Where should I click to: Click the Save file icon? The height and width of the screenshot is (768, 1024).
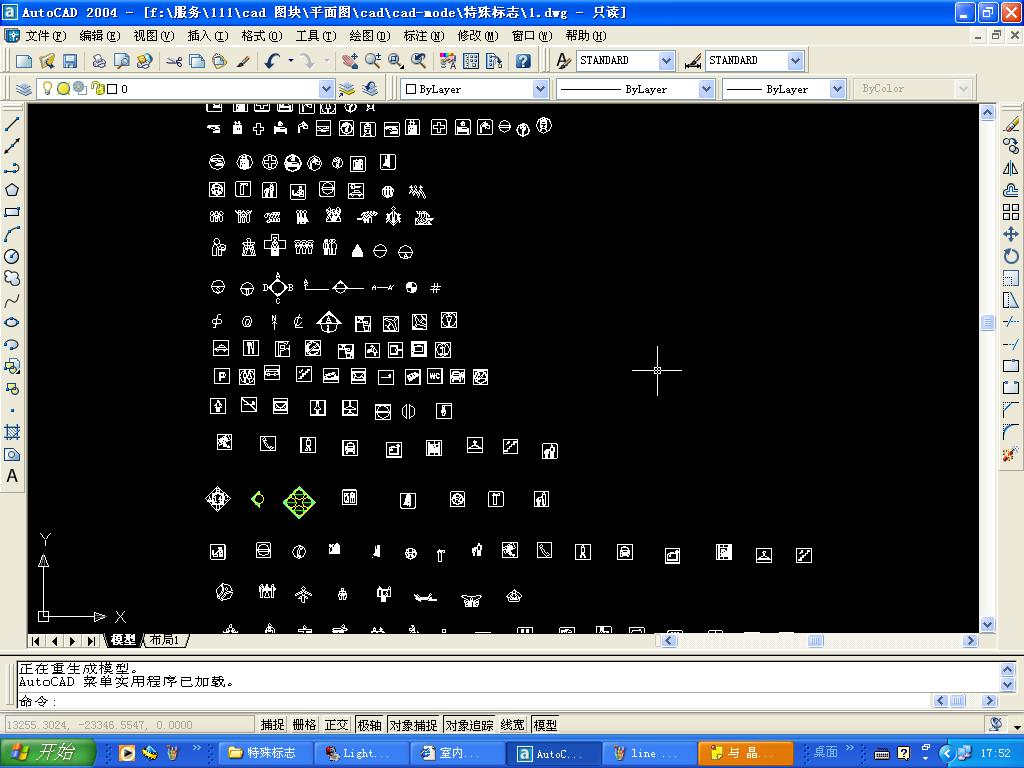point(67,61)
